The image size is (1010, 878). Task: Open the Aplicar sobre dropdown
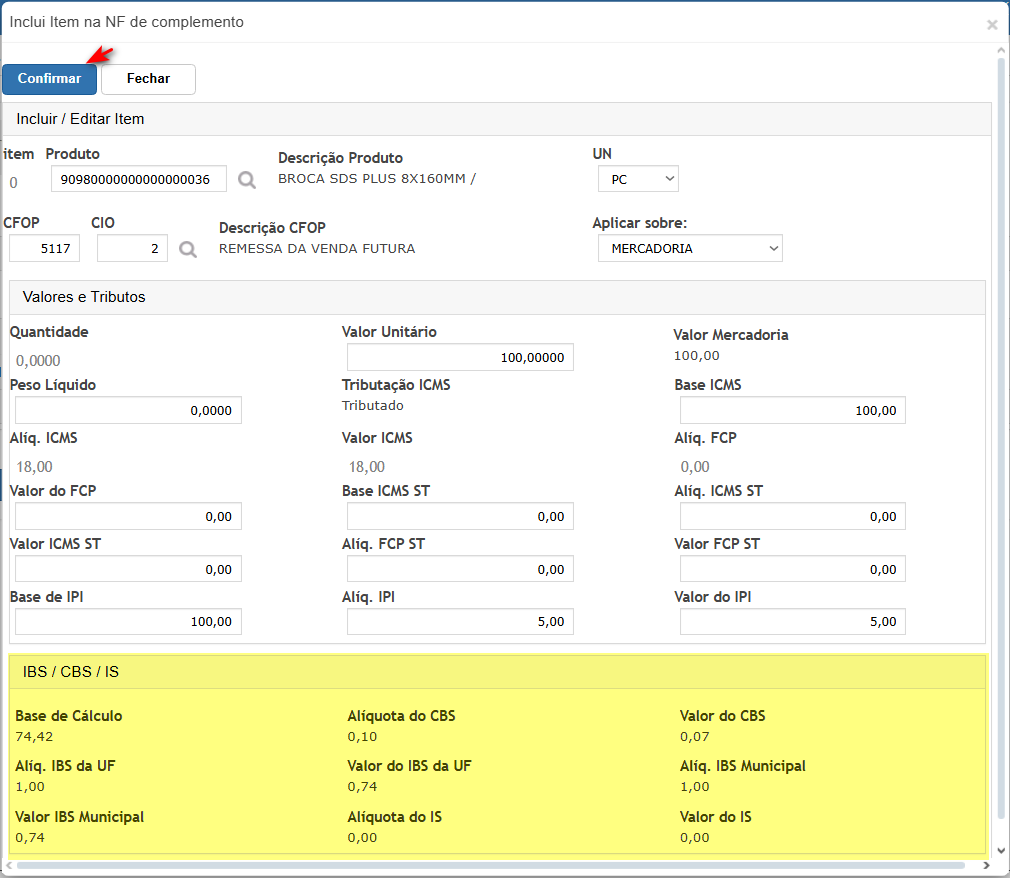tap(690, 248)
